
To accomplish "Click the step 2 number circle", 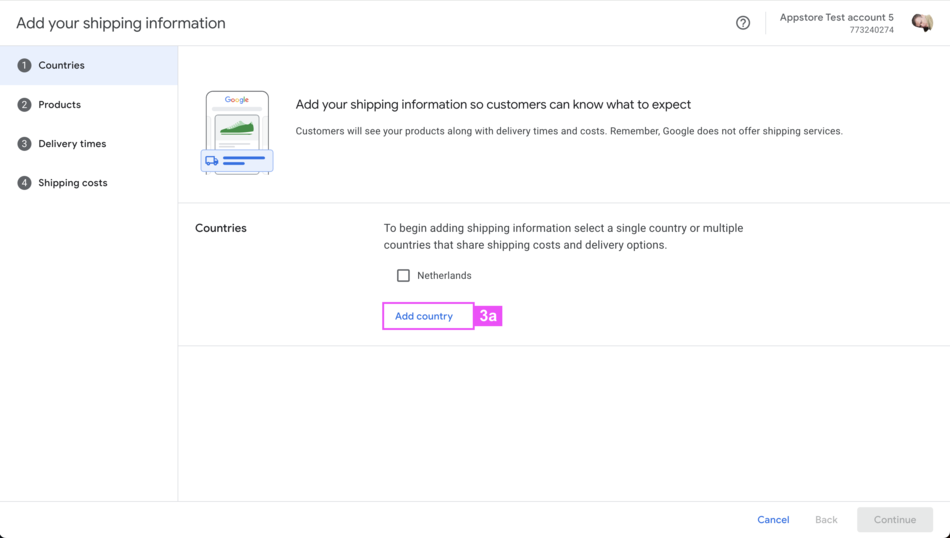I will (24, 105).
